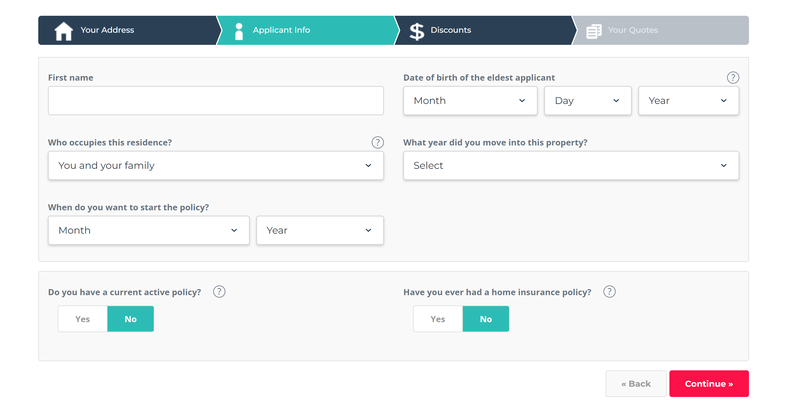Open the birth Day dropdown
Image resolution: width=800 pixels, height=417 pixels.
coord(588,101)
